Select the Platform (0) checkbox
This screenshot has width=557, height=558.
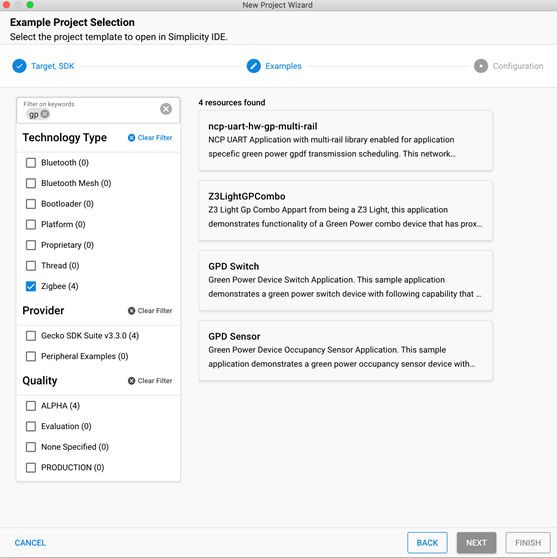click(x=31, y=225)
